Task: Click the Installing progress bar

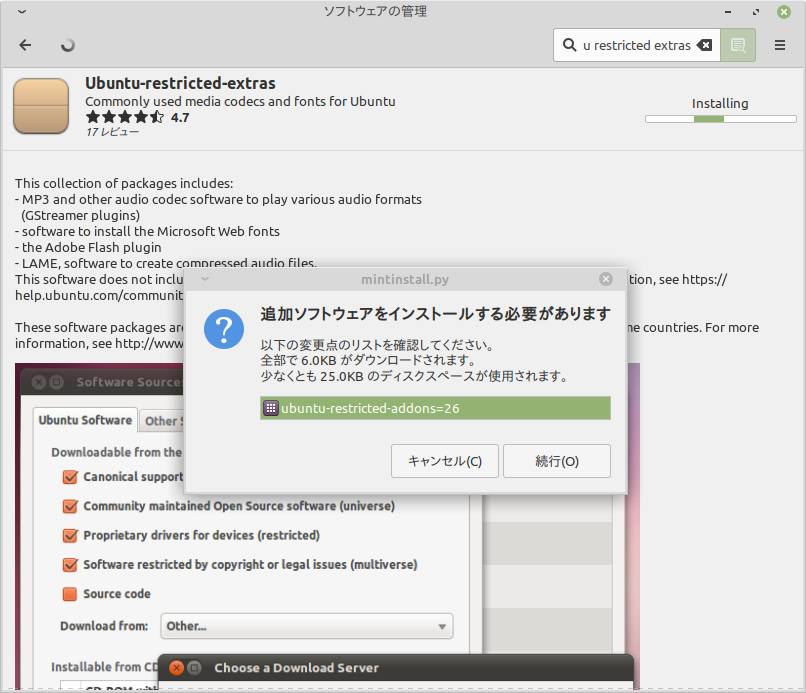Action: point(721,119)
